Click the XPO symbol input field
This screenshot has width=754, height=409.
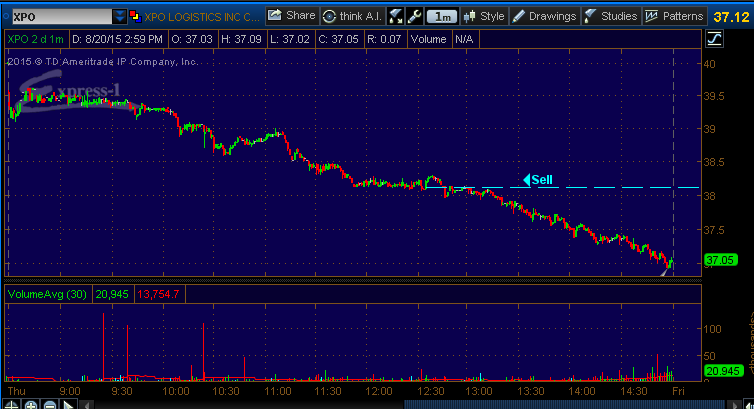pyautogui.click(x=58, y=16)
